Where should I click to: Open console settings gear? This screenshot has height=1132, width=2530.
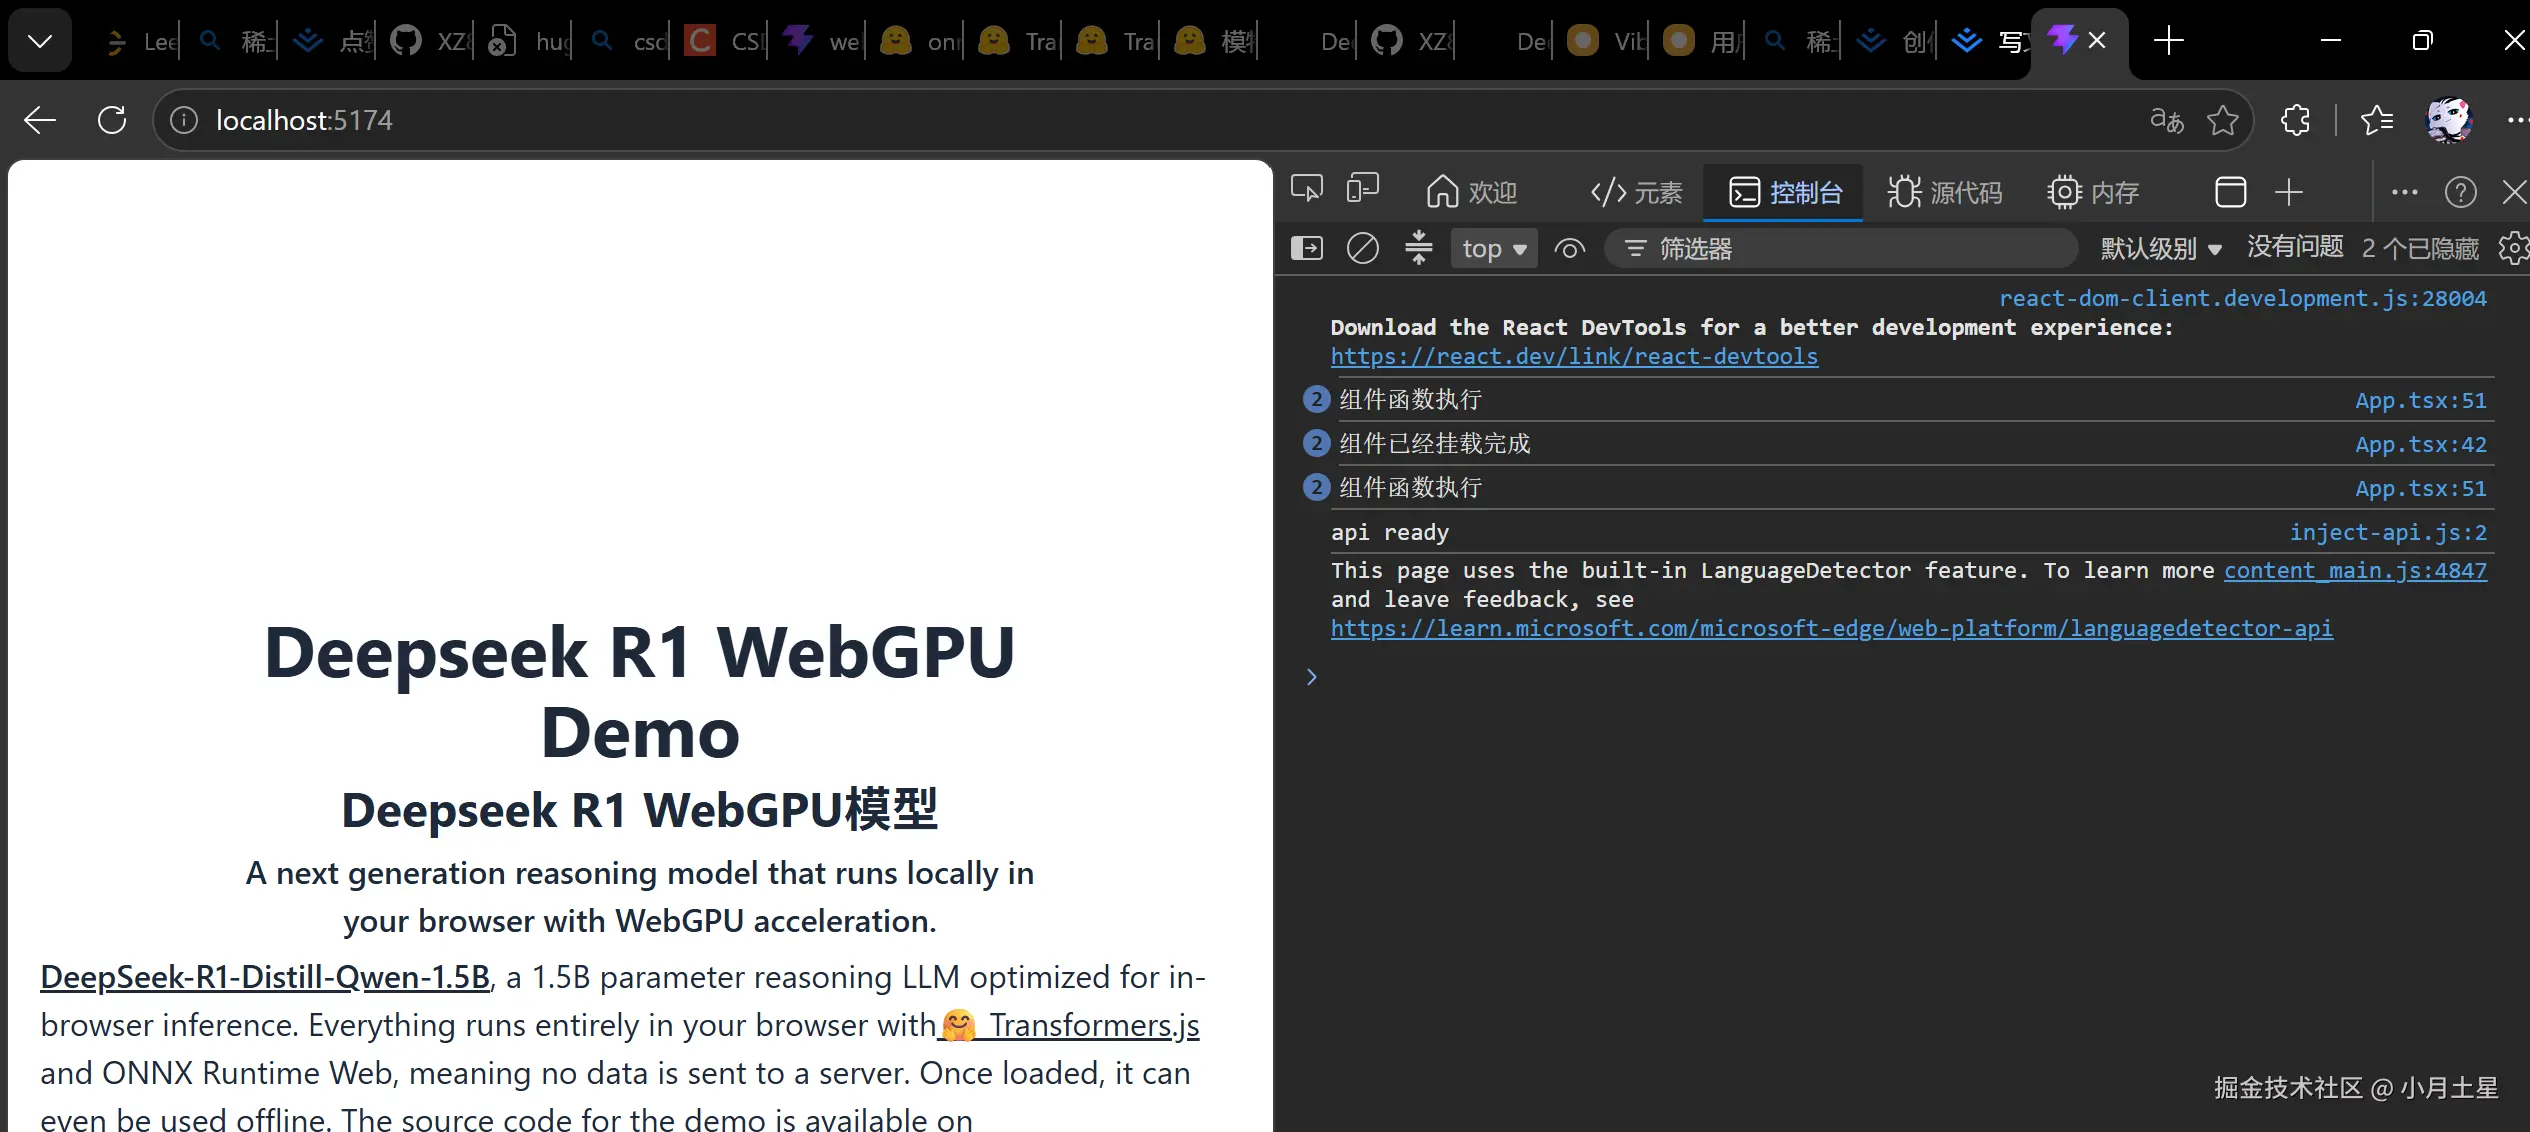pyautogui.click(x=2513, y=248)
